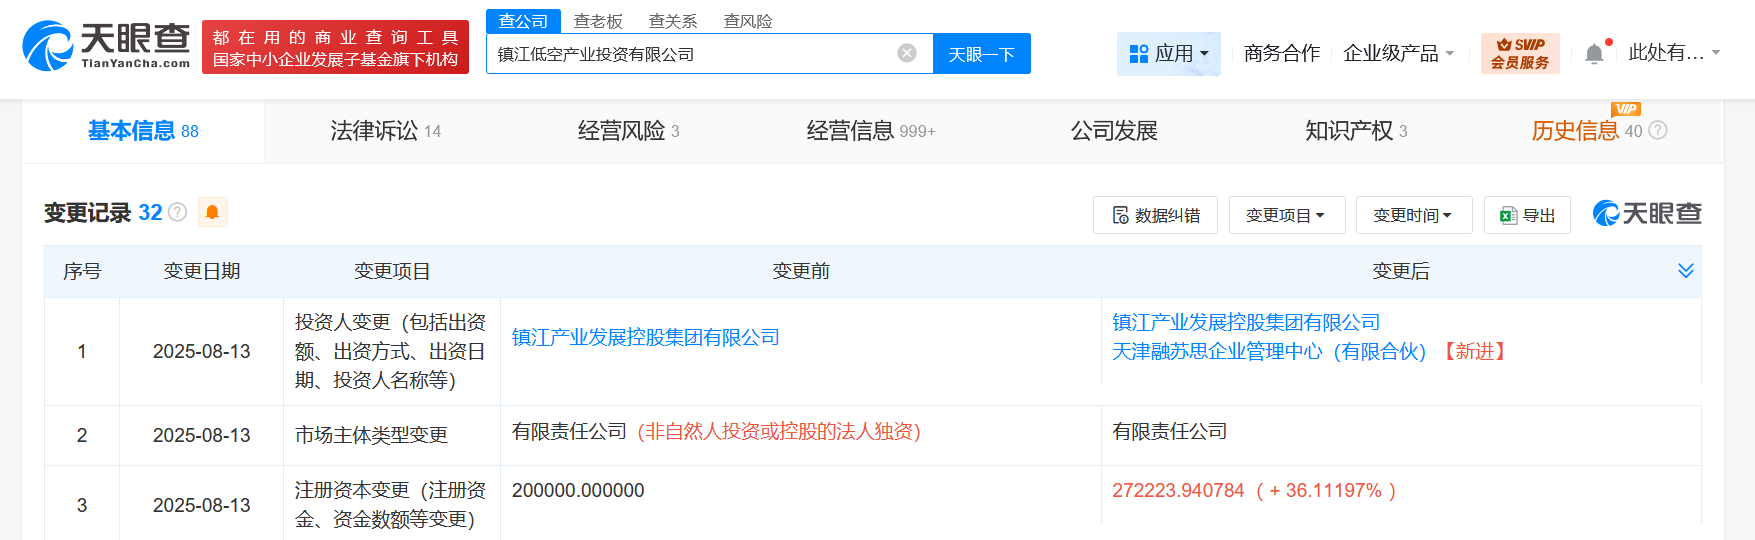1755x540 pixels.
Task: Open the 变更项目 filter dropdown
Action: tap(1287, 215)
